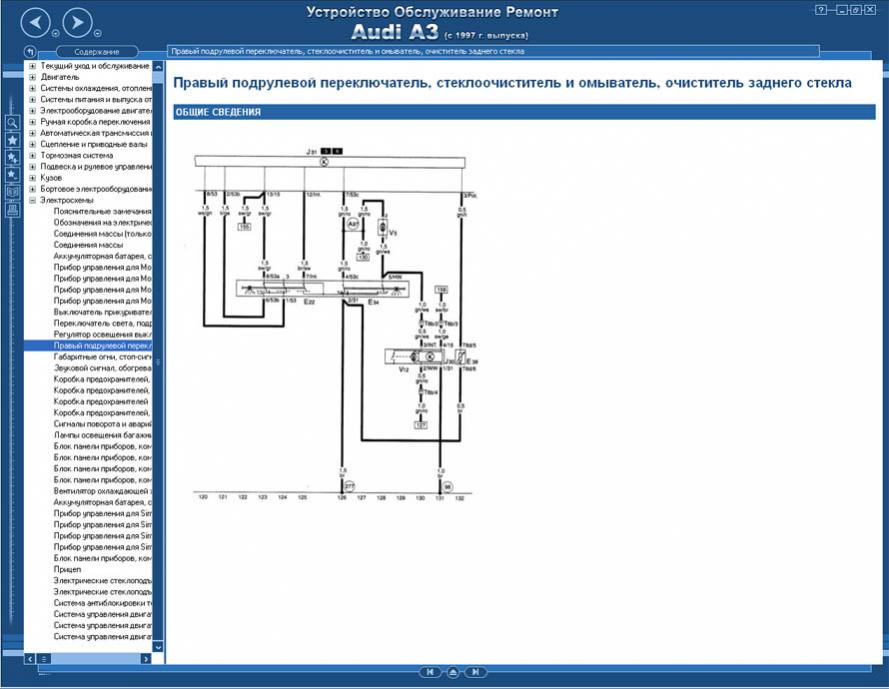Screen dimensions: 889x689
Task: Open the help question mark button
Action: pos(820,10)
